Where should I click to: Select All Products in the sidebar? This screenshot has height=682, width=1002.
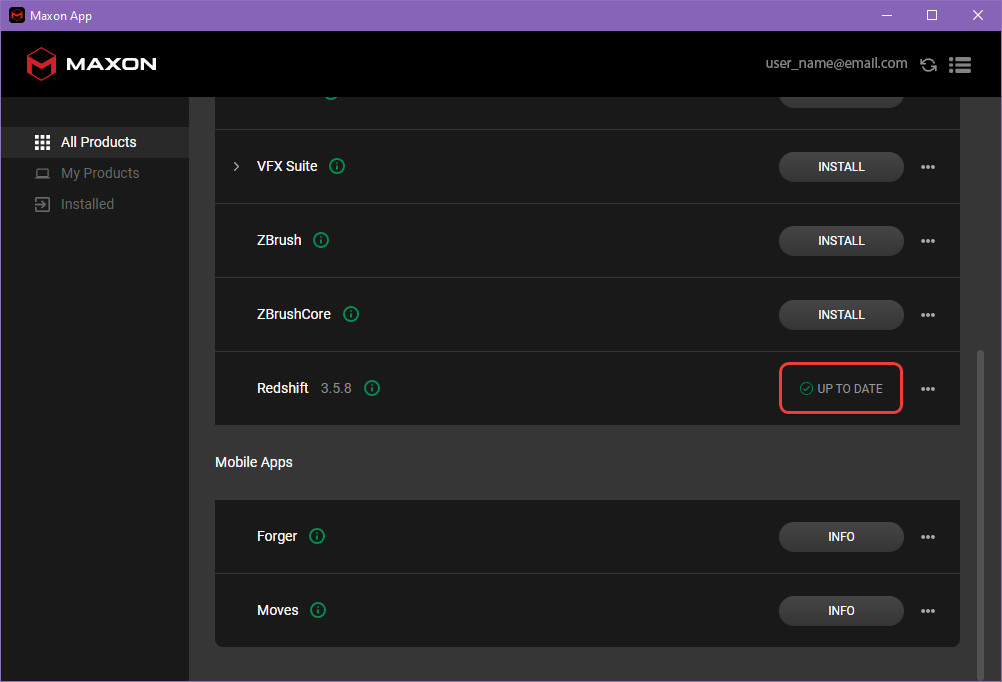pos(98,142)
